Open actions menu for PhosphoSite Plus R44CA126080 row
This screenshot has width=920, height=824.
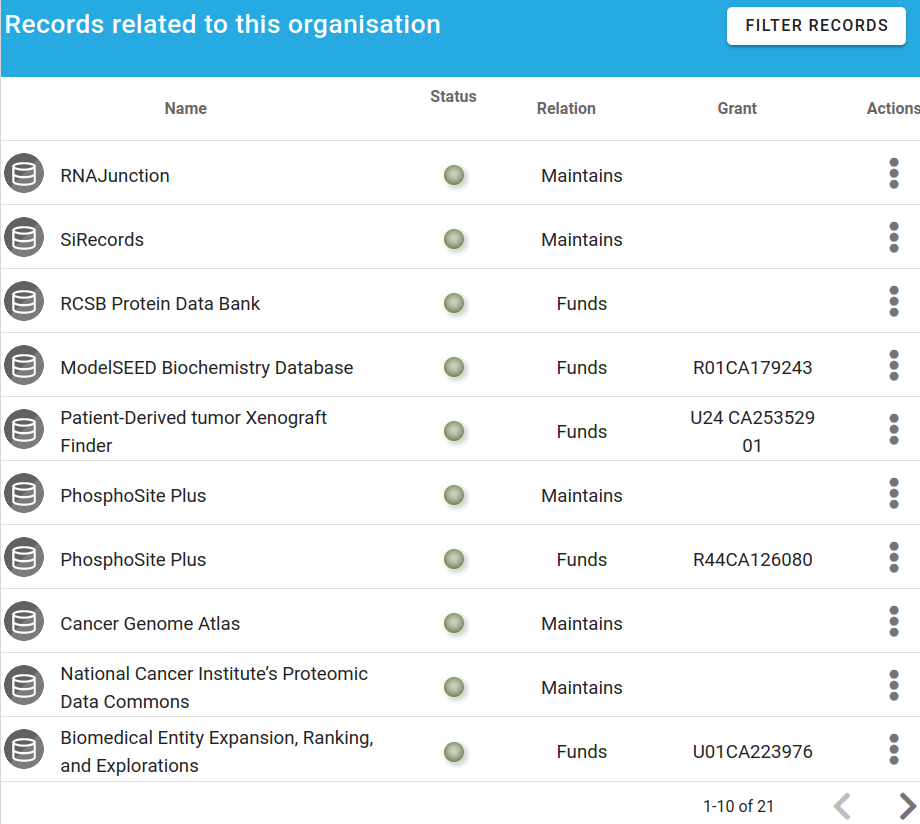click(894, 557)
